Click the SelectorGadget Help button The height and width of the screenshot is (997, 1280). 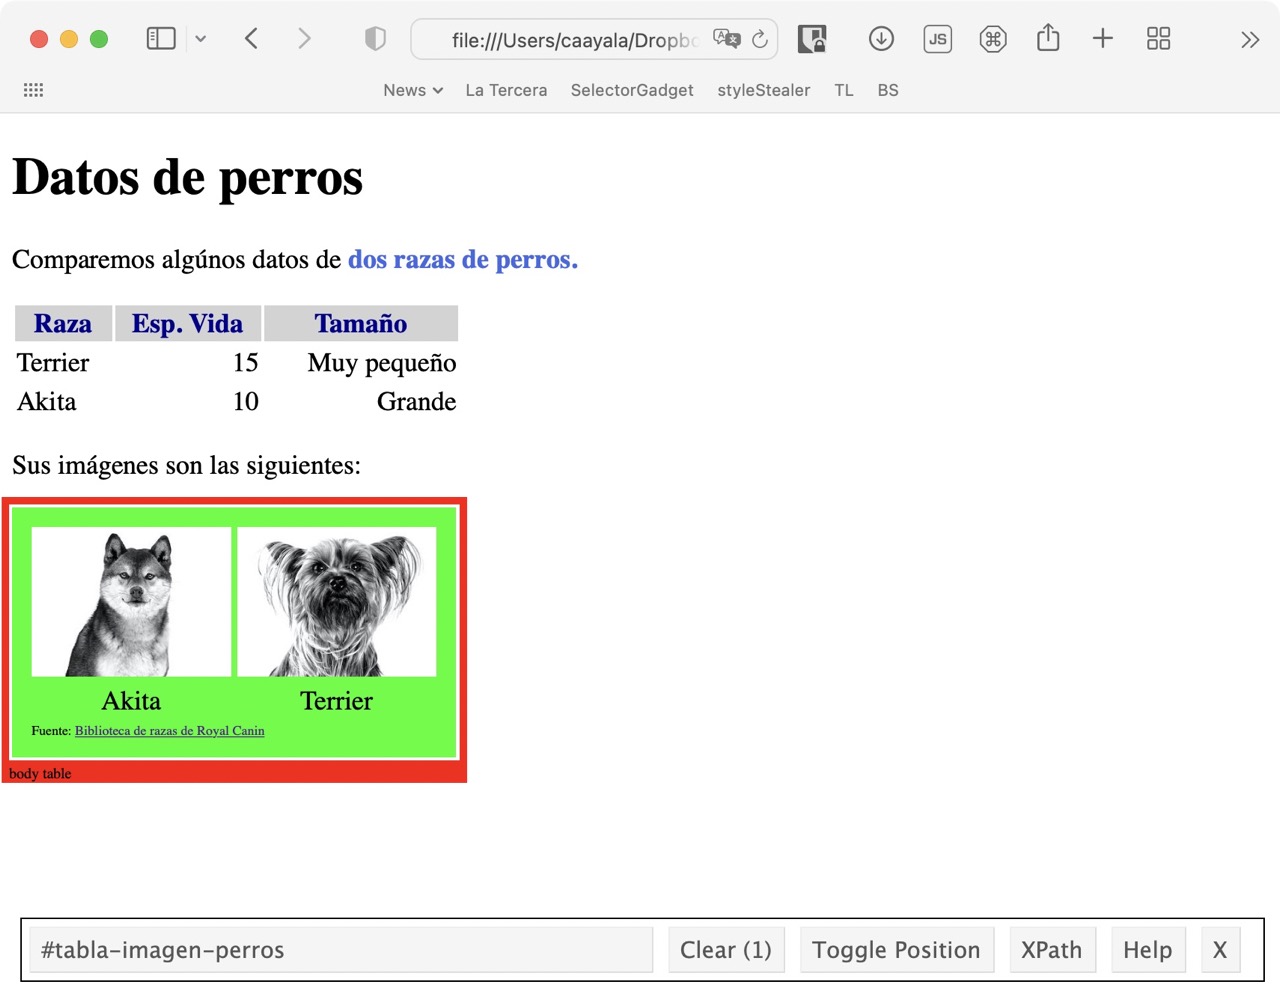tap(1148, 950)
